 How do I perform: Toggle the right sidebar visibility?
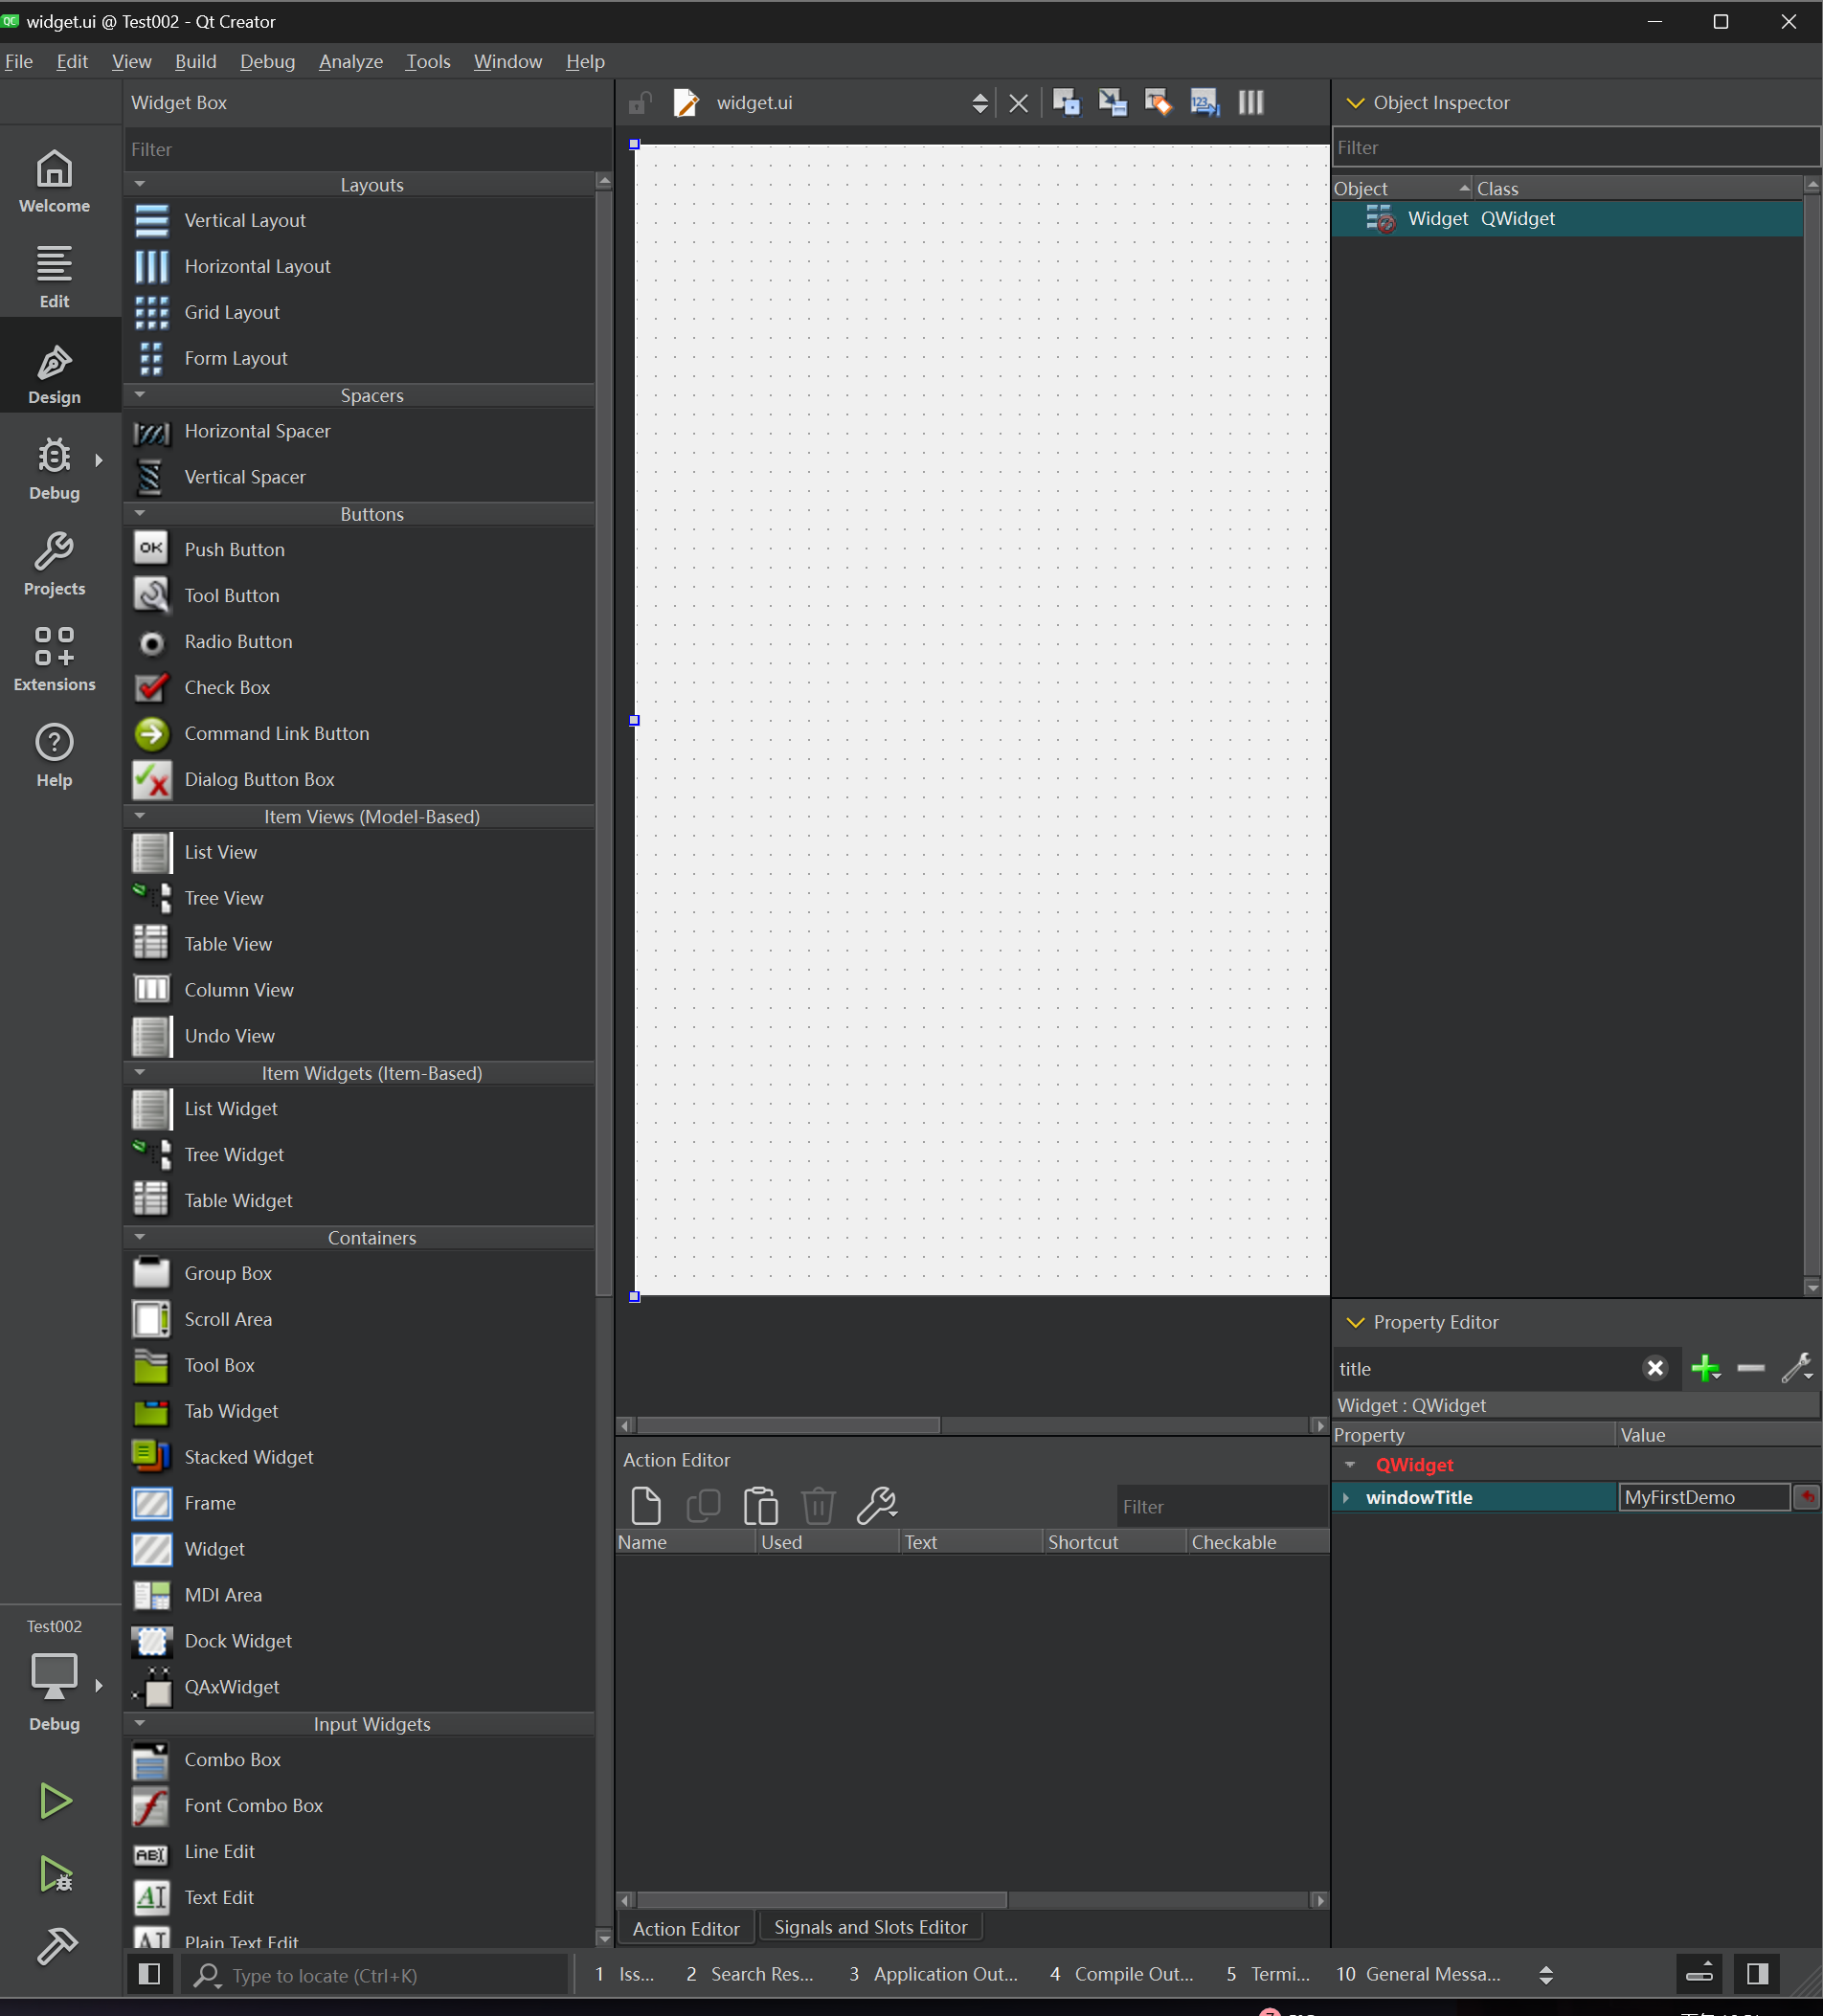[1757, 1974]
